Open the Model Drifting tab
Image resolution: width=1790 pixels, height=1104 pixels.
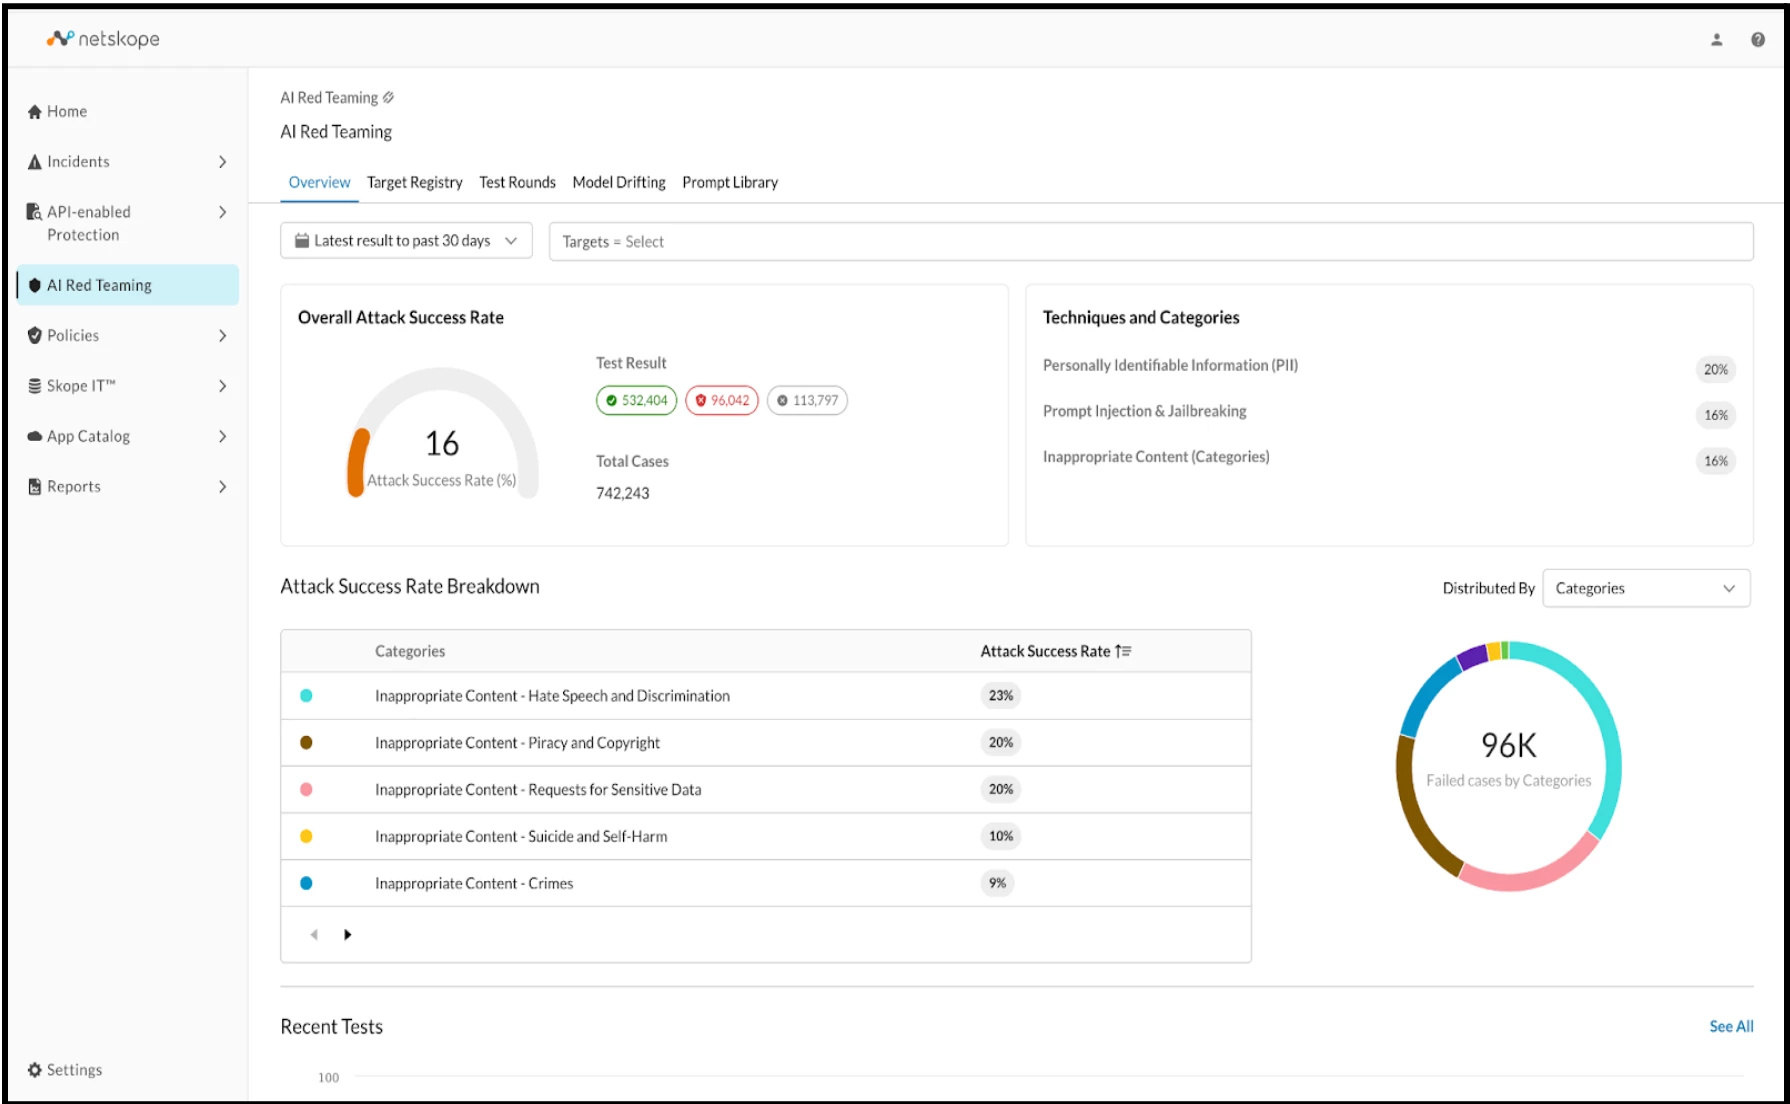[619, 182]
